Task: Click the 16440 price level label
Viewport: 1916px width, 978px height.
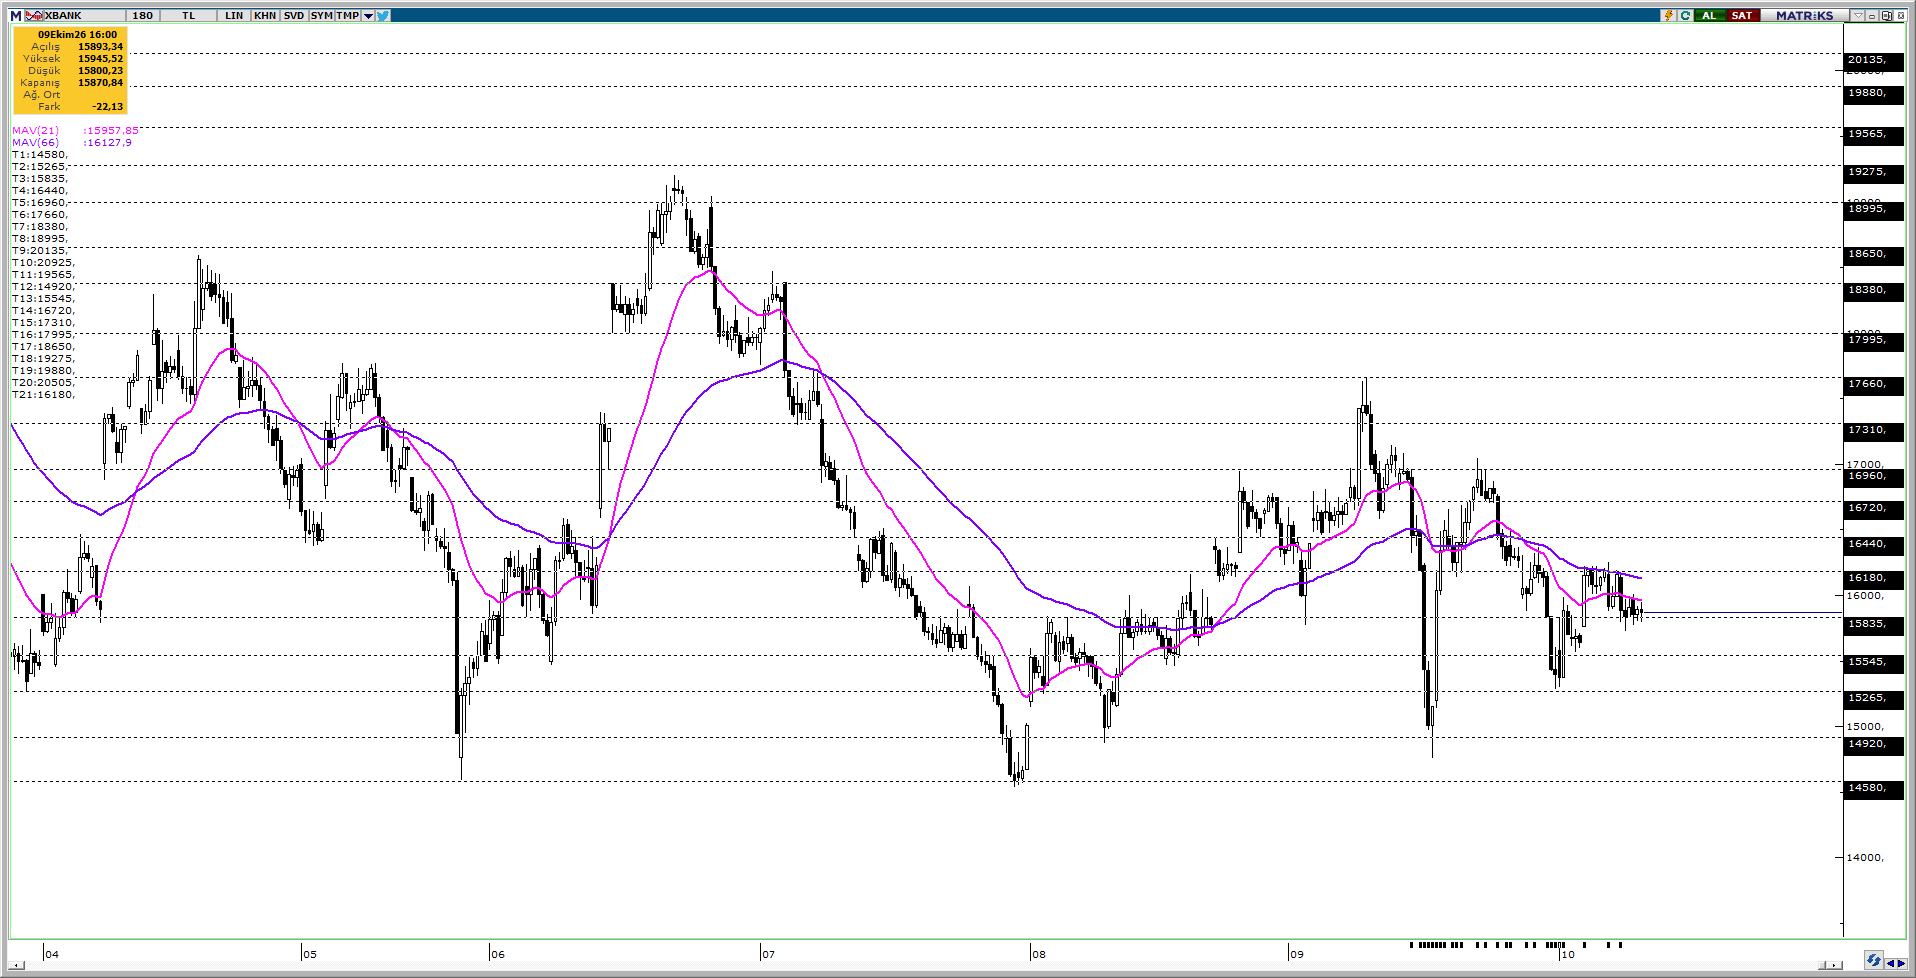Action: pyautogui.click(x=1874, y=544)
